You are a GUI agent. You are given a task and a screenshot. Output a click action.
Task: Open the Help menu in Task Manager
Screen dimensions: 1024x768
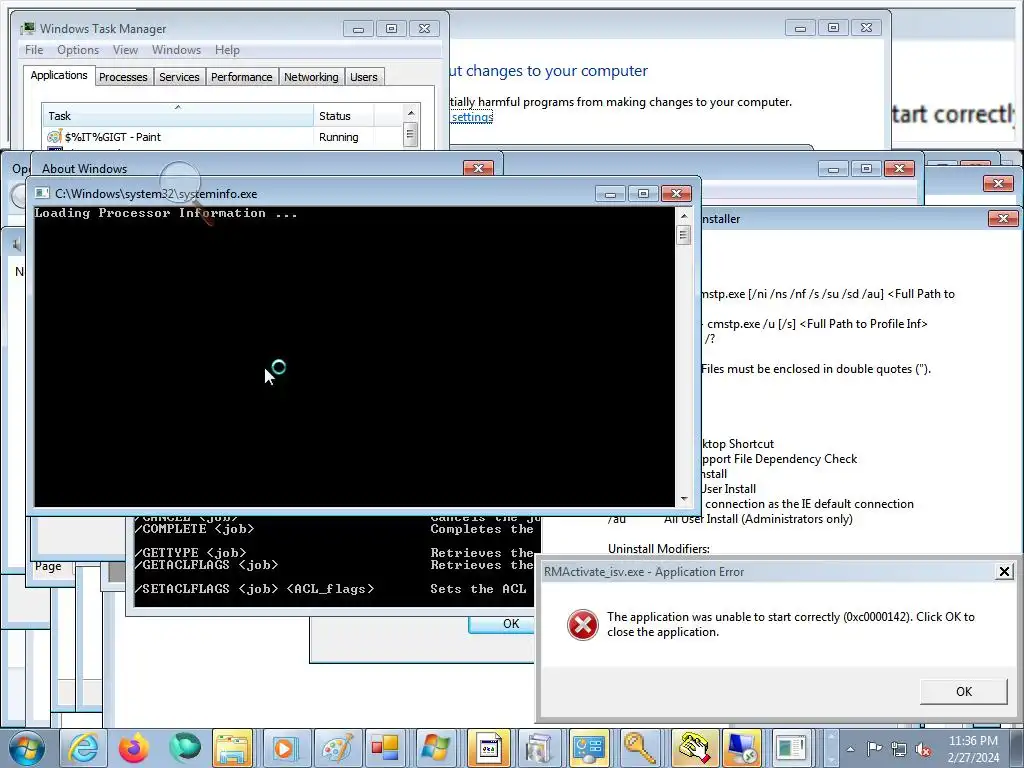coord(227,50)
